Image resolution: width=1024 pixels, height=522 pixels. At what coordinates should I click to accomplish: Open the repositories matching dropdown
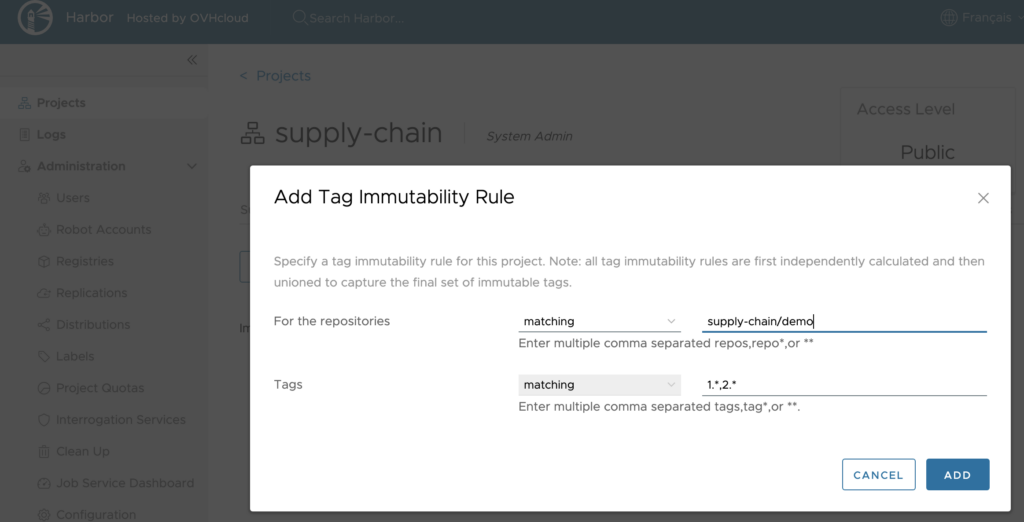click(599, 322)
